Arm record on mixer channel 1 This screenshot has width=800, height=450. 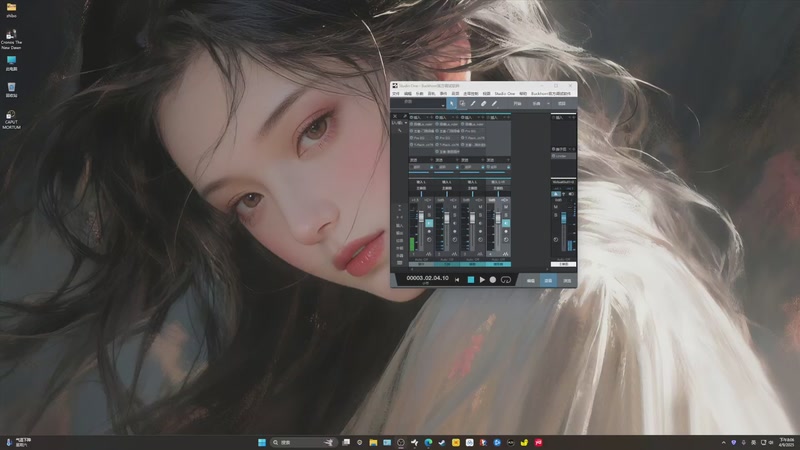[x=429, y=232]
